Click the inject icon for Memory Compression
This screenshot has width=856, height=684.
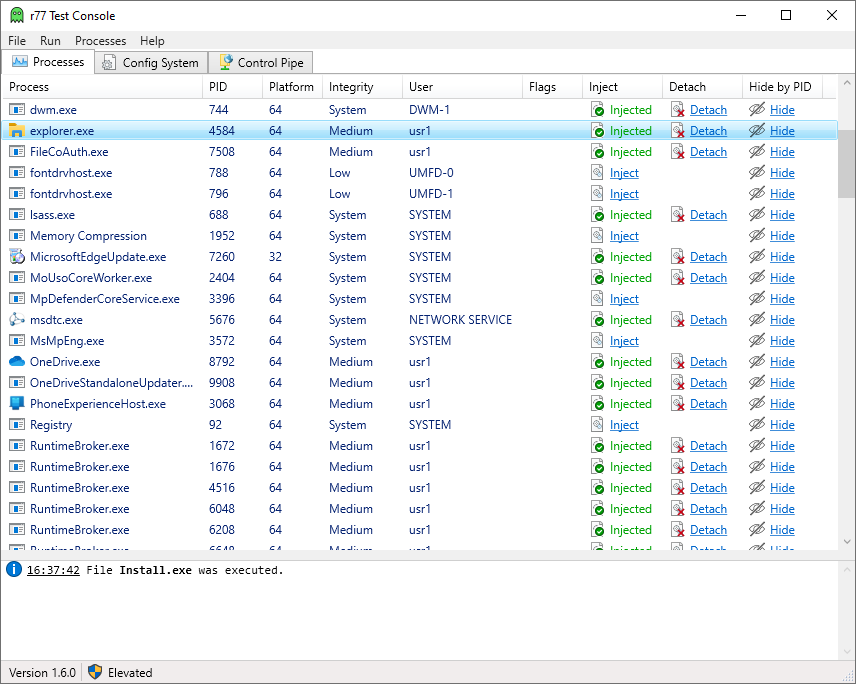[598, 236]
